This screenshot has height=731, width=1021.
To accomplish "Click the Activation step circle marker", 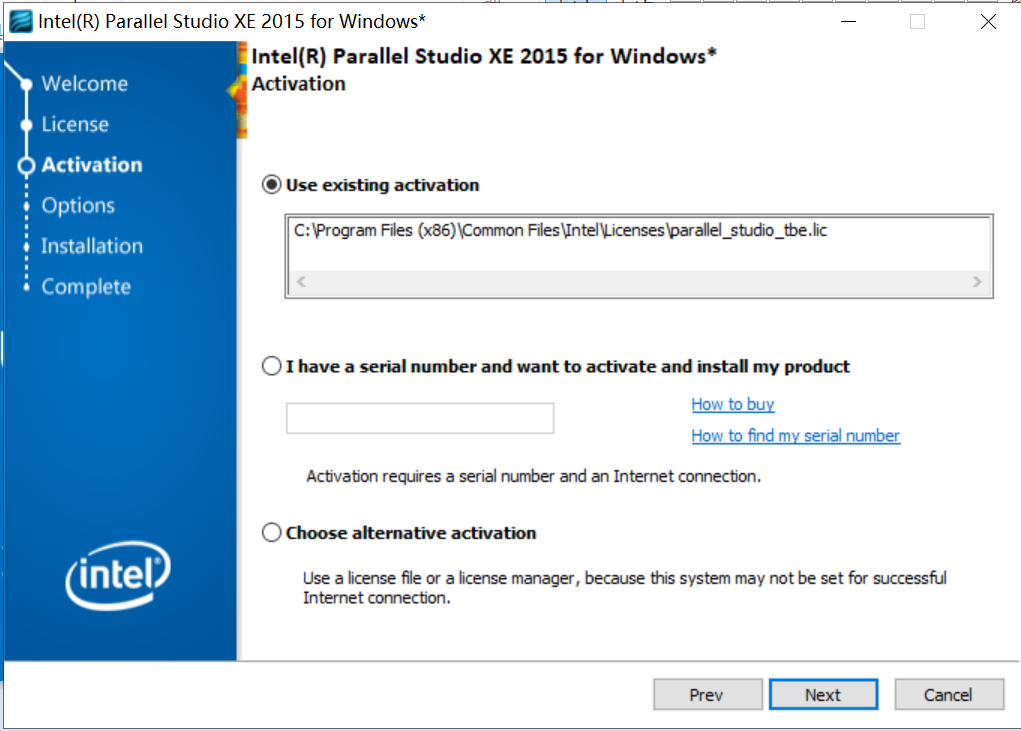I will coord(25,164).
